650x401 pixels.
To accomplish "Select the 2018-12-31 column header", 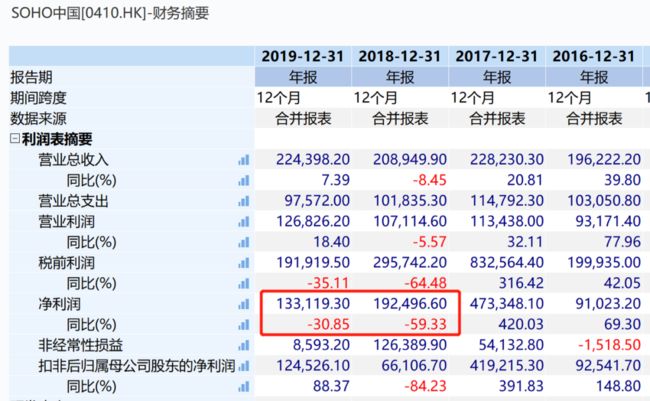I will coord(400,56).
